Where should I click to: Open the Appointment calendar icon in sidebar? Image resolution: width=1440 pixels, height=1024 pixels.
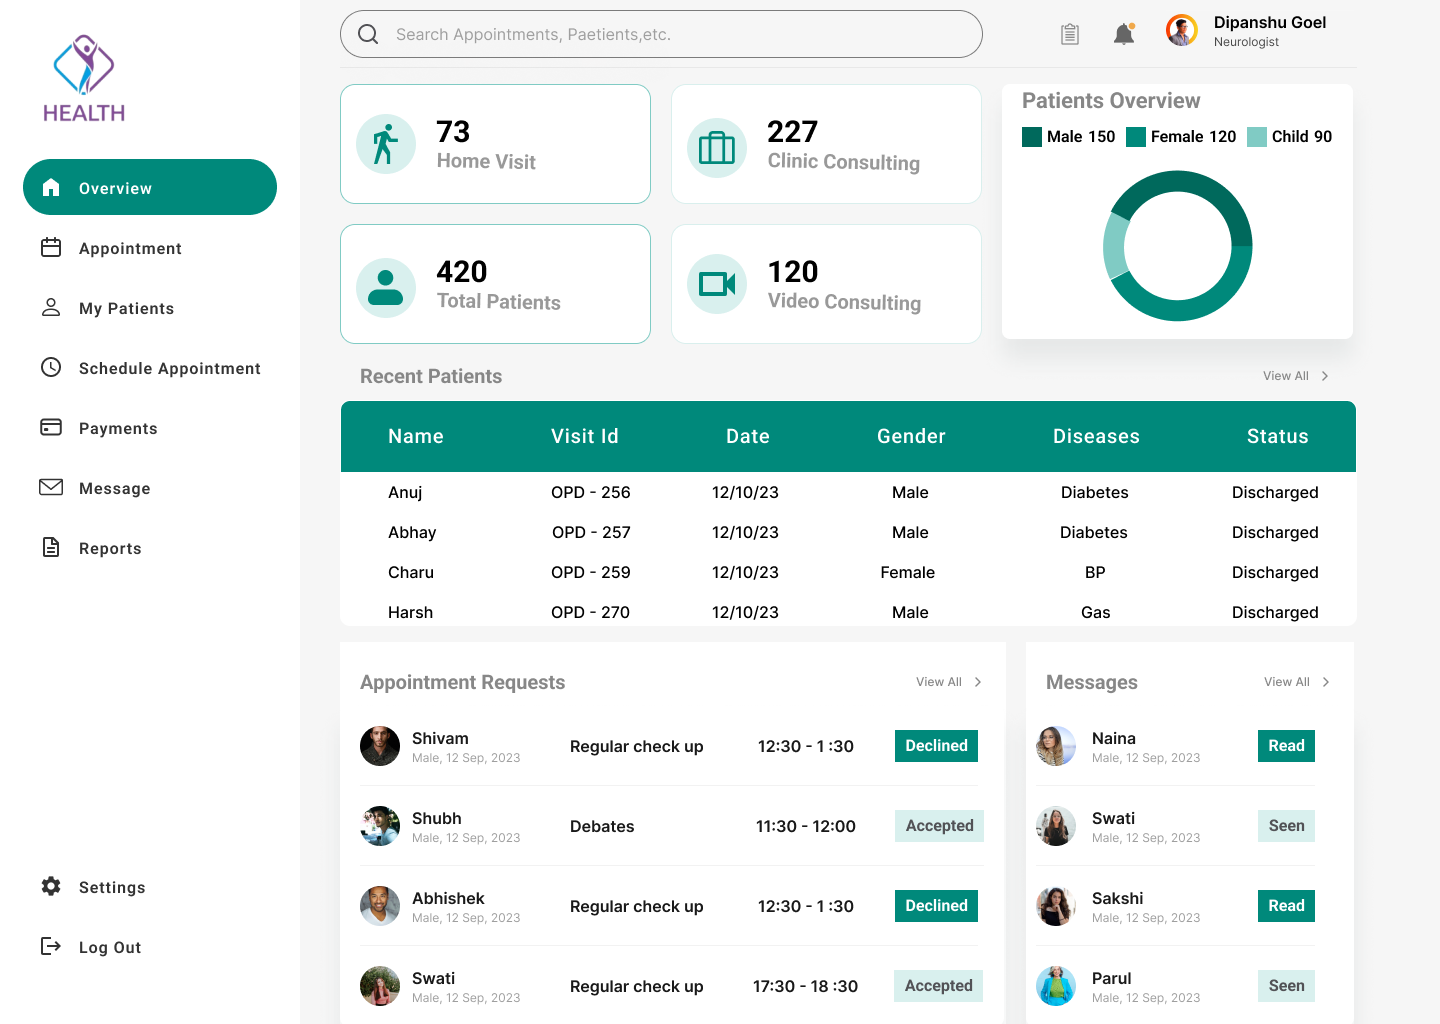[x=52, y=247]
